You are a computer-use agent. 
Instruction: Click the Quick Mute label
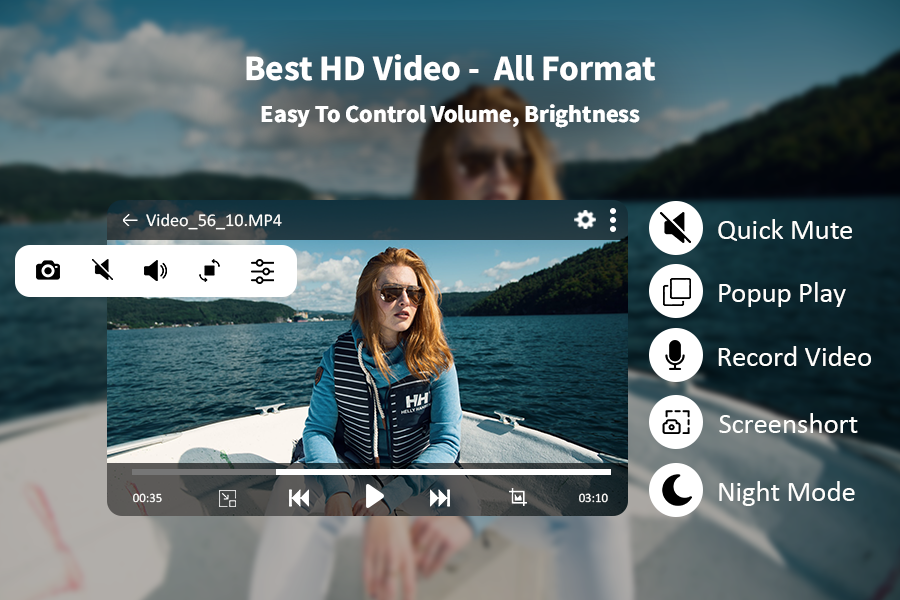click(785, 230)
